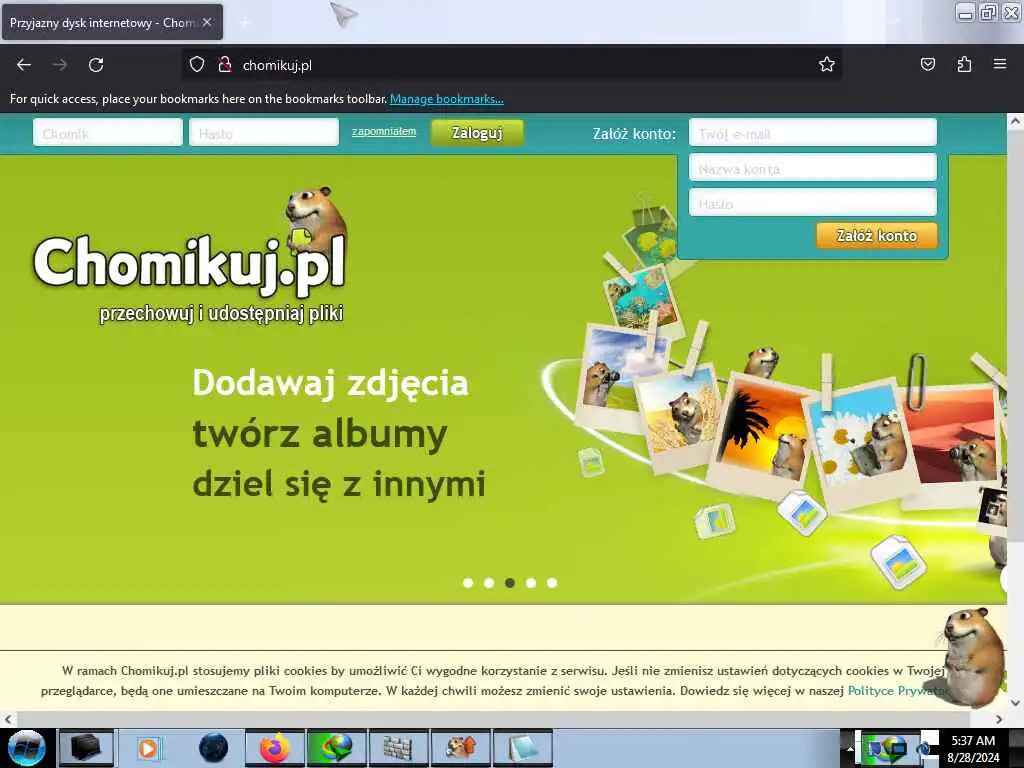
Task: Open the notepad taskbar icon
Action: [x=522, y=748]
